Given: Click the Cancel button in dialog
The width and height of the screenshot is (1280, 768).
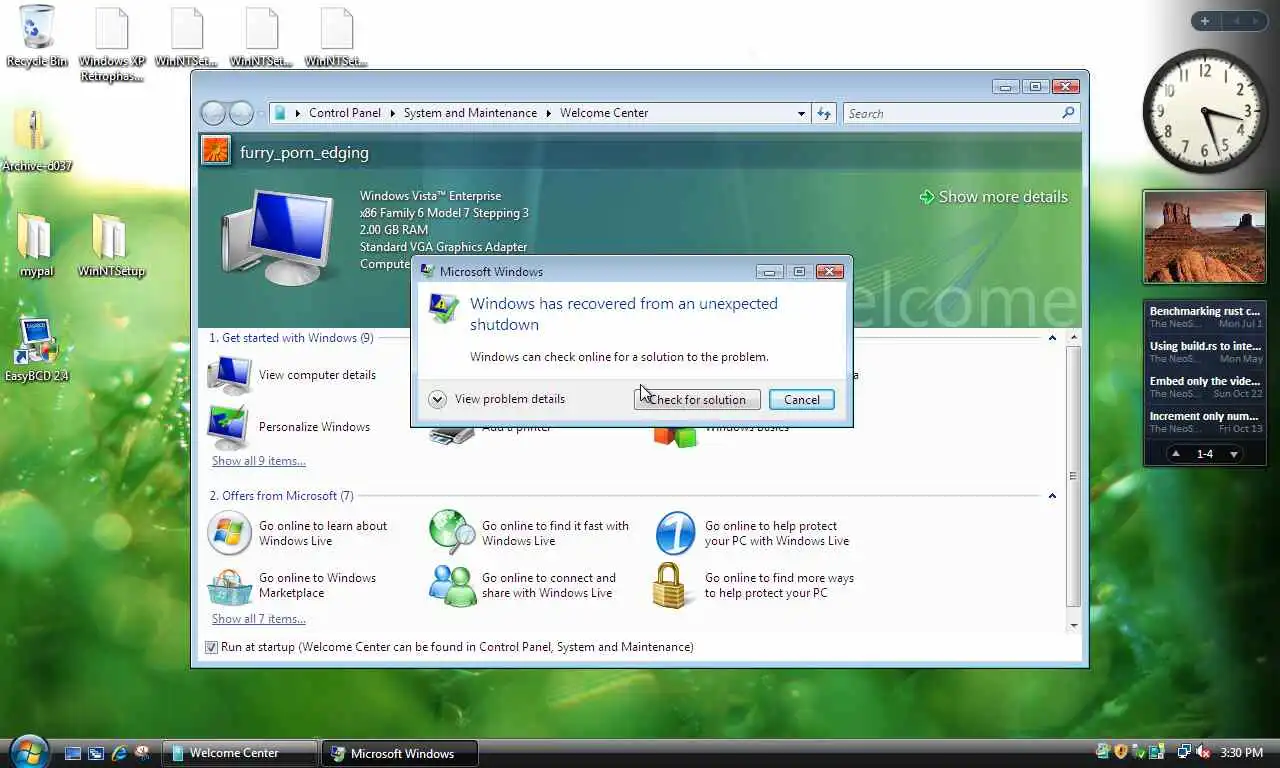Looking at the screenshot, I should pyautogui.click(x=802, y=399).
